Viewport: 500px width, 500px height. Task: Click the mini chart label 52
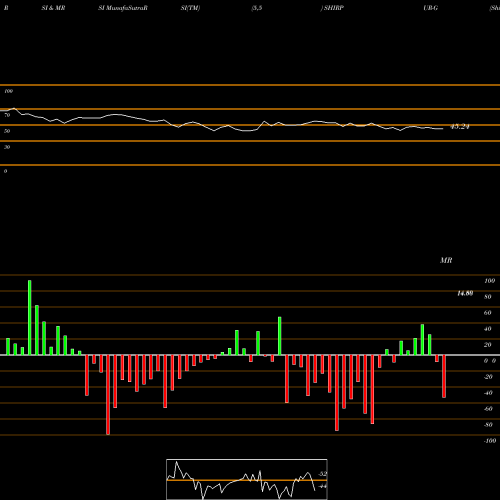[x=323, y=474]
